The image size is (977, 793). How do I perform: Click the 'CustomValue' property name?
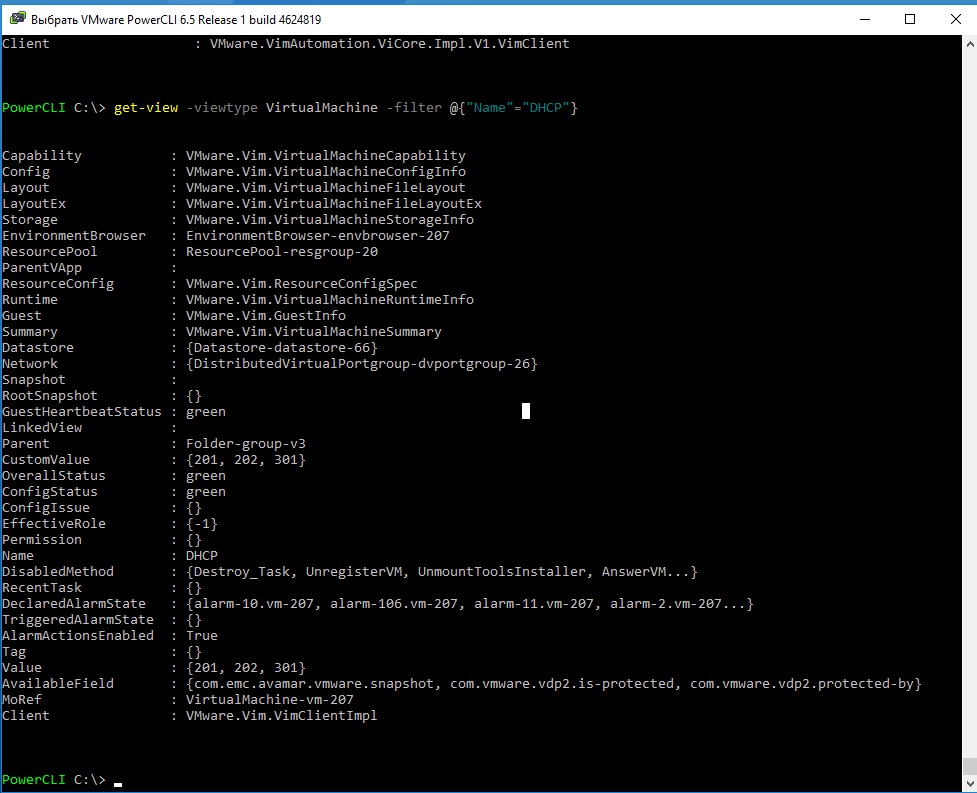click(45, 460)
